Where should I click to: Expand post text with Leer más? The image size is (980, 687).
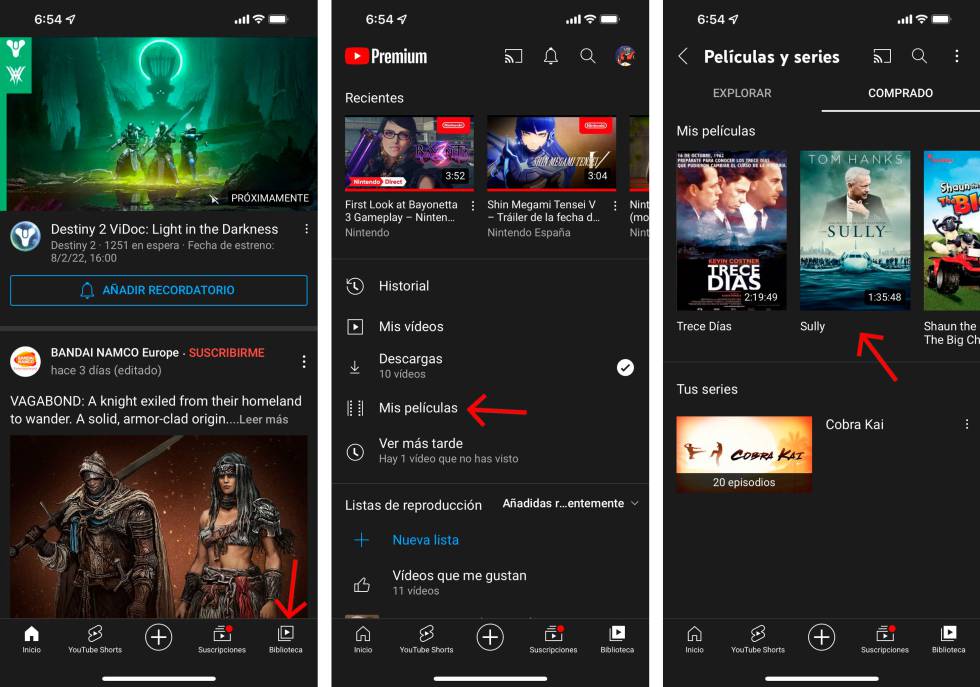(x=264, y=419)
